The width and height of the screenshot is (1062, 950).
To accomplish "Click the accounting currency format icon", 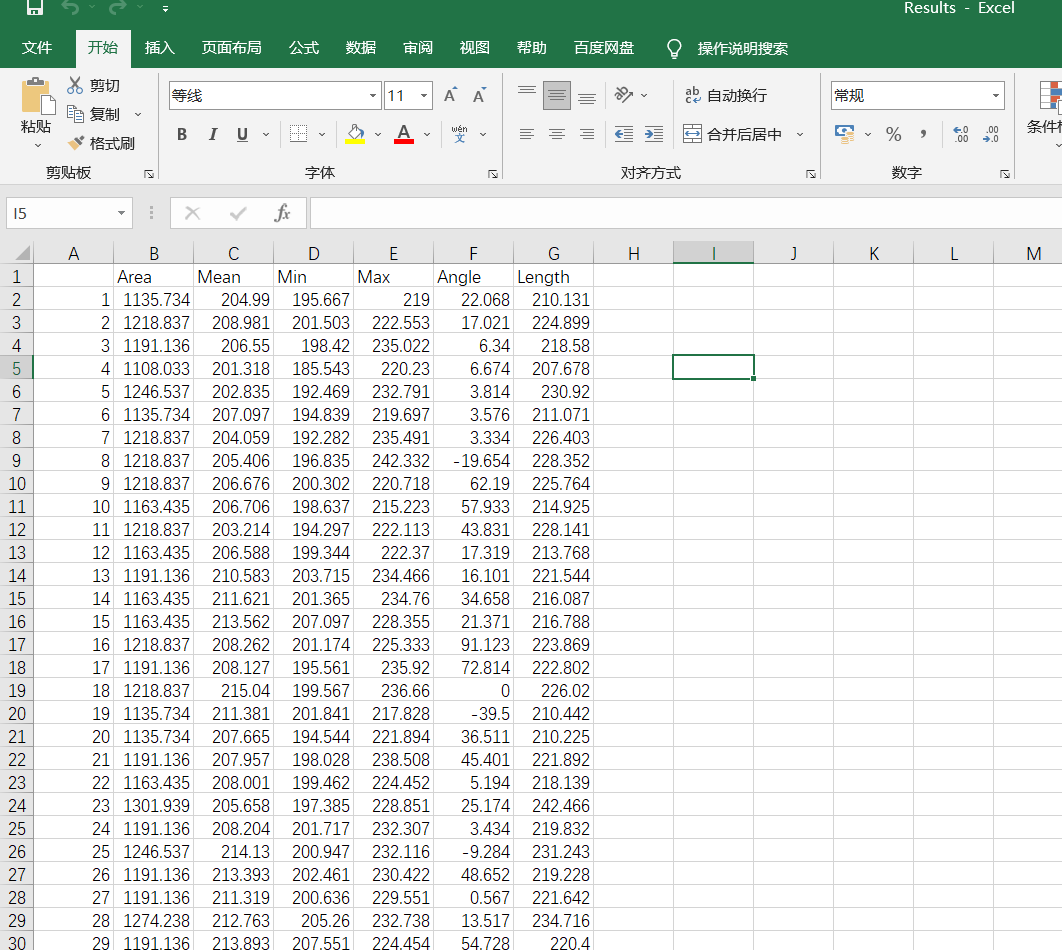I will (844, 134).
